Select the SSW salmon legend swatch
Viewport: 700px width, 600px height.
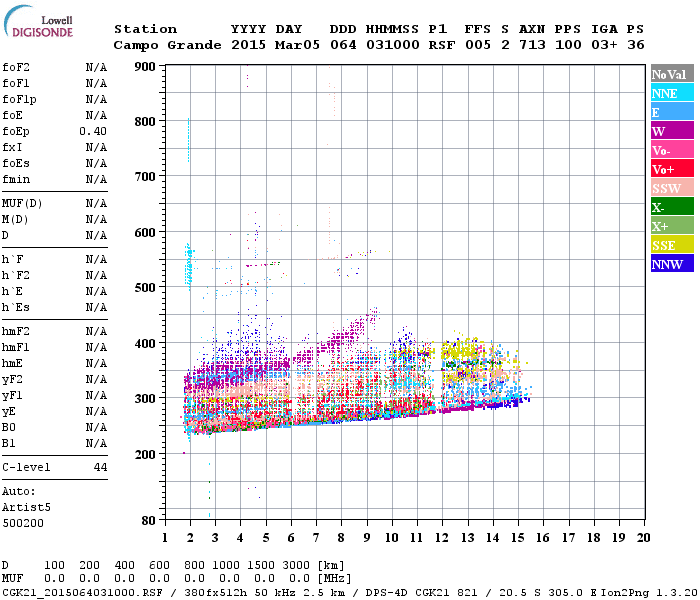coord(672,188)
